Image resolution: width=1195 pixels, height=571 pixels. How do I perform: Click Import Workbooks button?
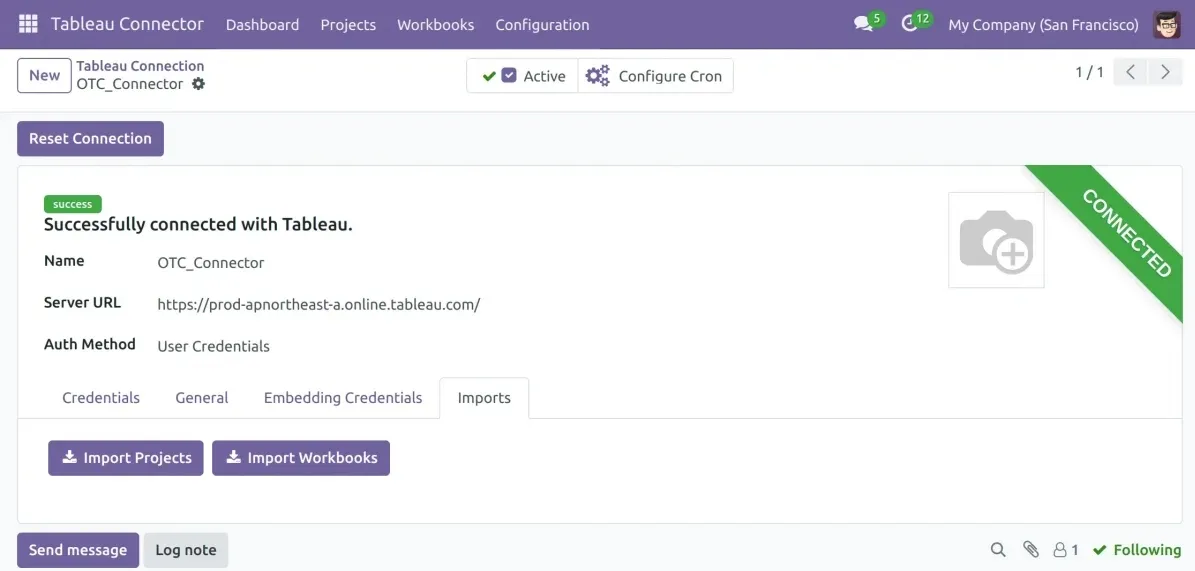(x=301, y=458)
